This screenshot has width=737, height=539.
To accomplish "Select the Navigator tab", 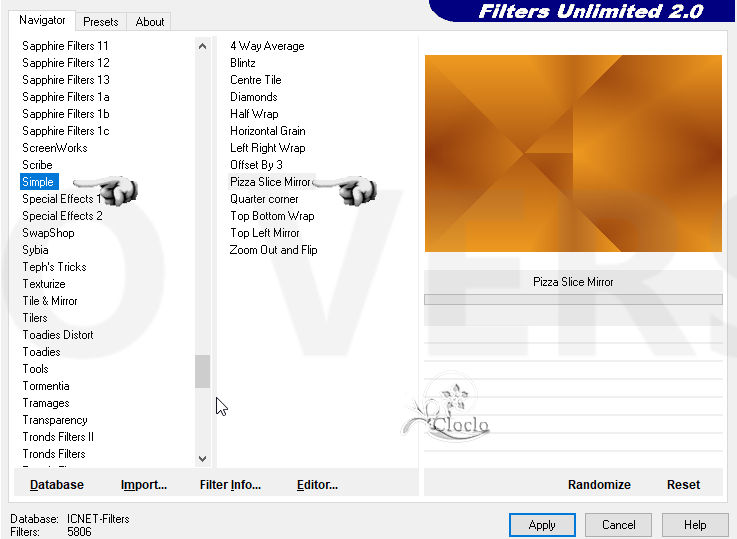I will point(42,20).
